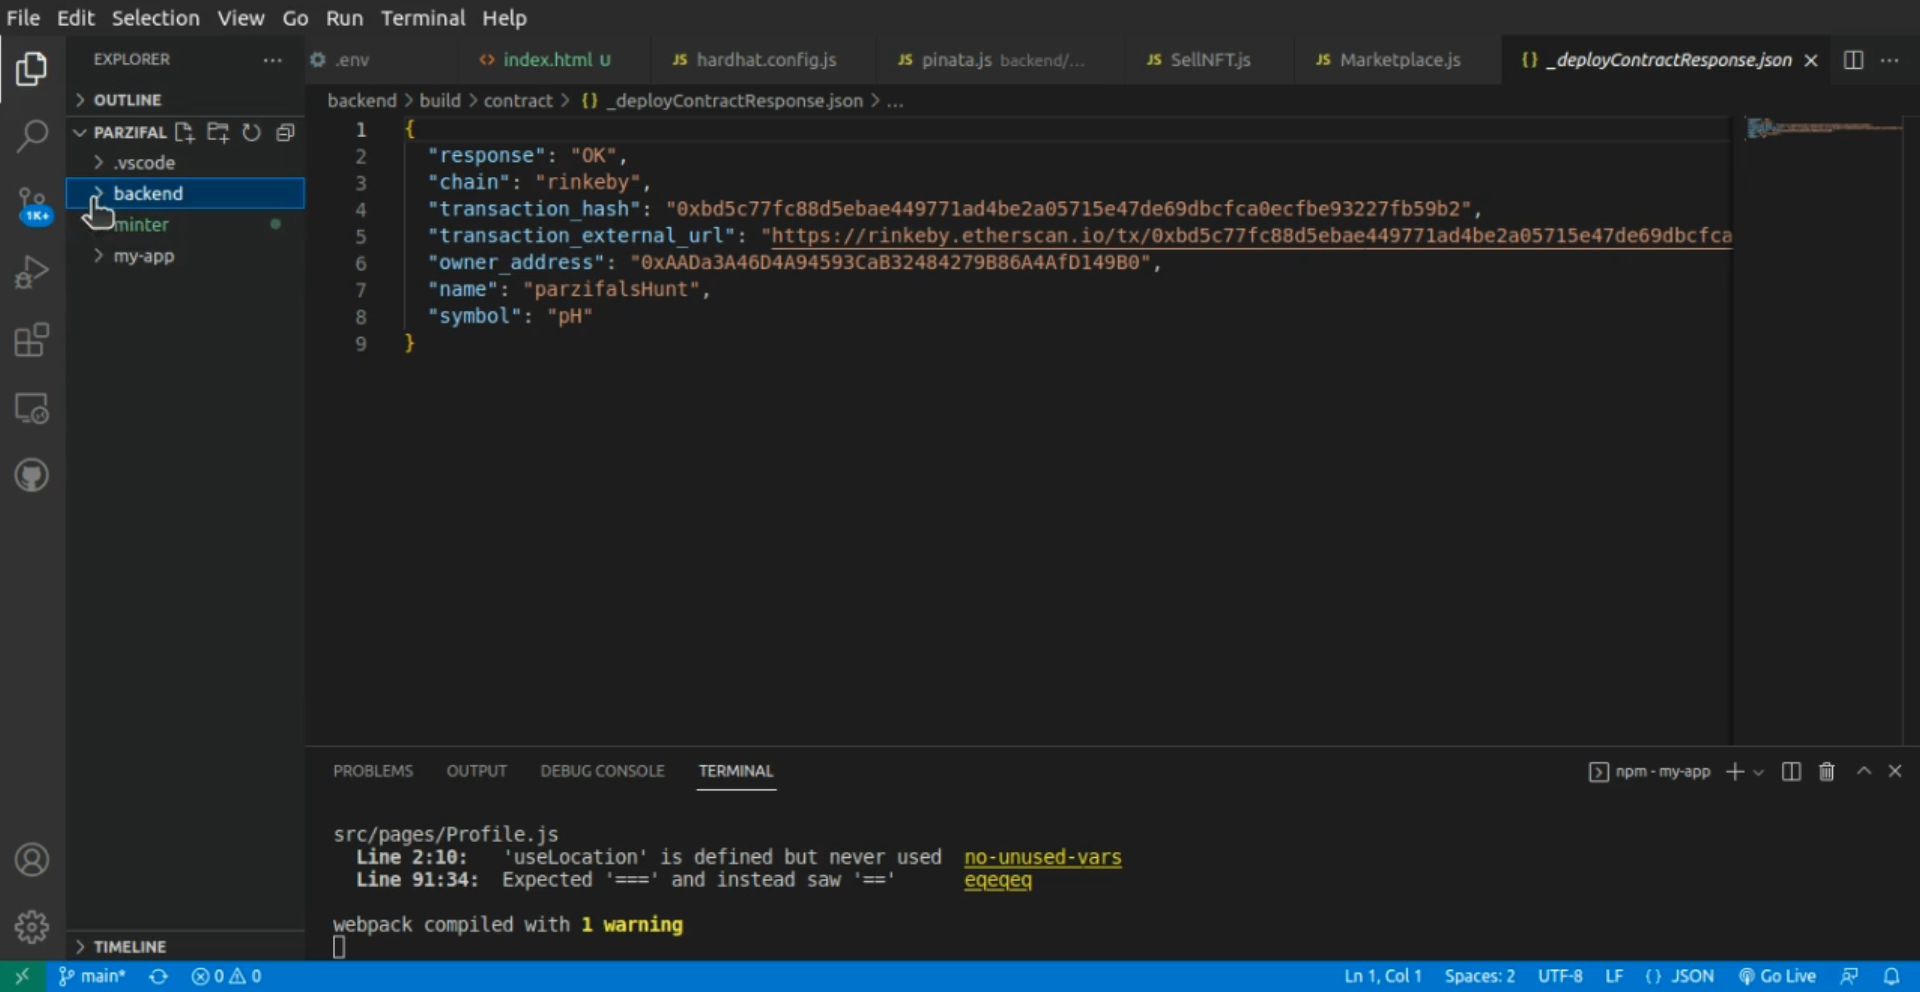The width and height of the screenshot is (1920, 992).
Task: Open the Run menu
Action: [344, 18]
